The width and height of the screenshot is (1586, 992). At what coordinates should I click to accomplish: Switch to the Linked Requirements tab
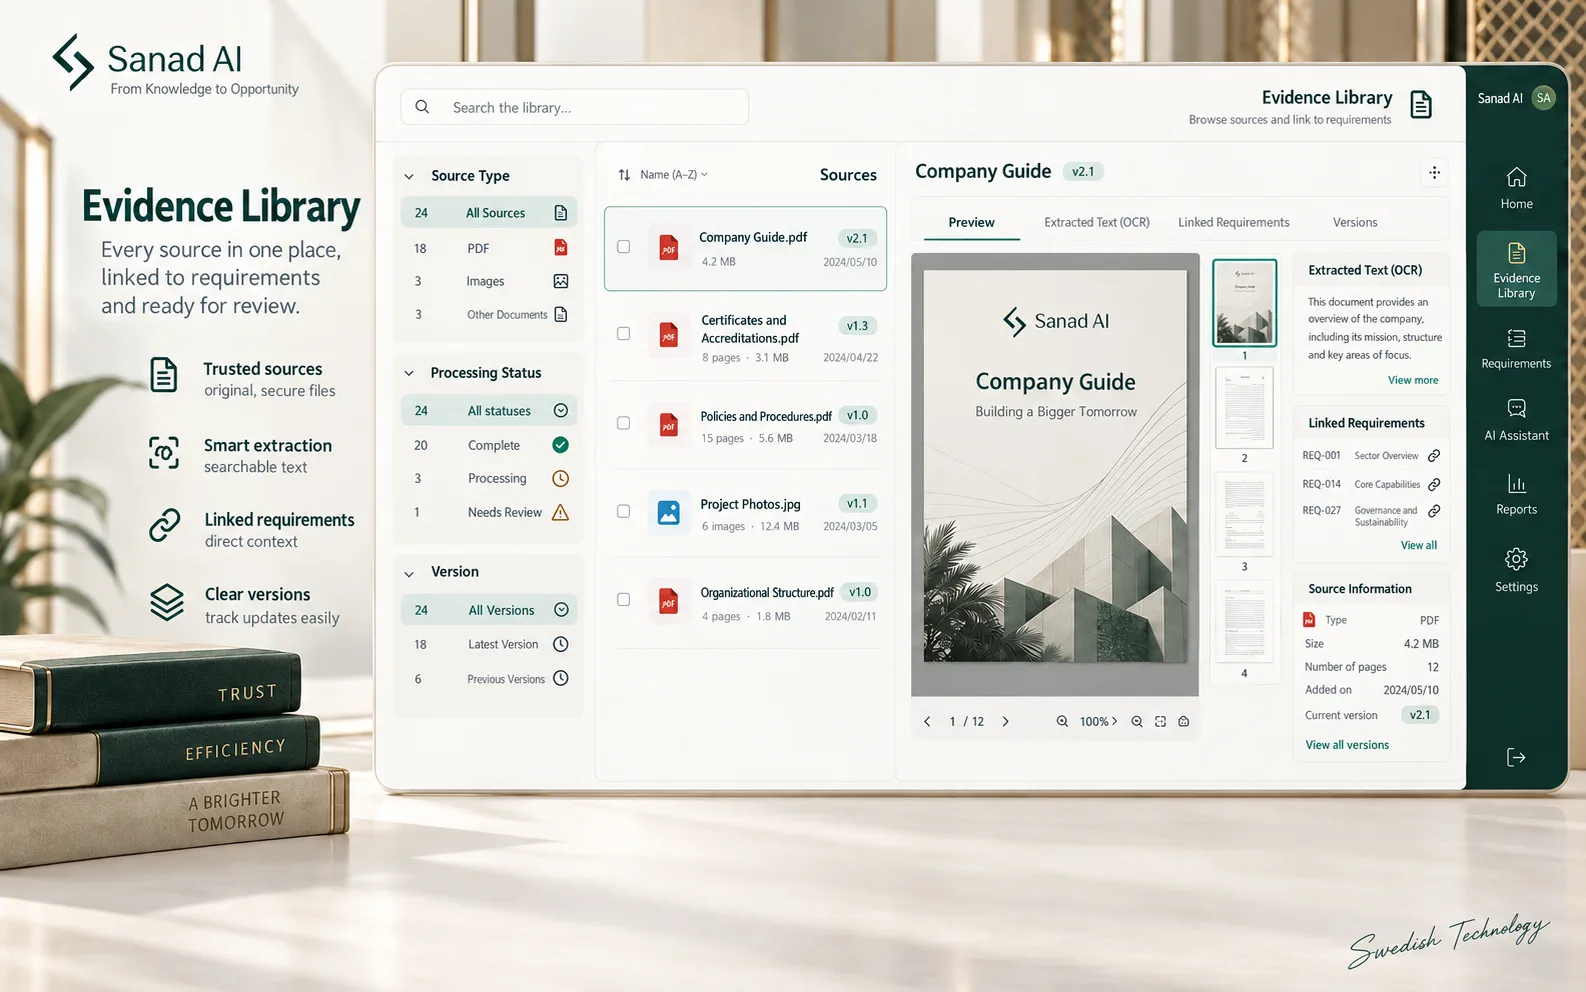pos(1233,222)
